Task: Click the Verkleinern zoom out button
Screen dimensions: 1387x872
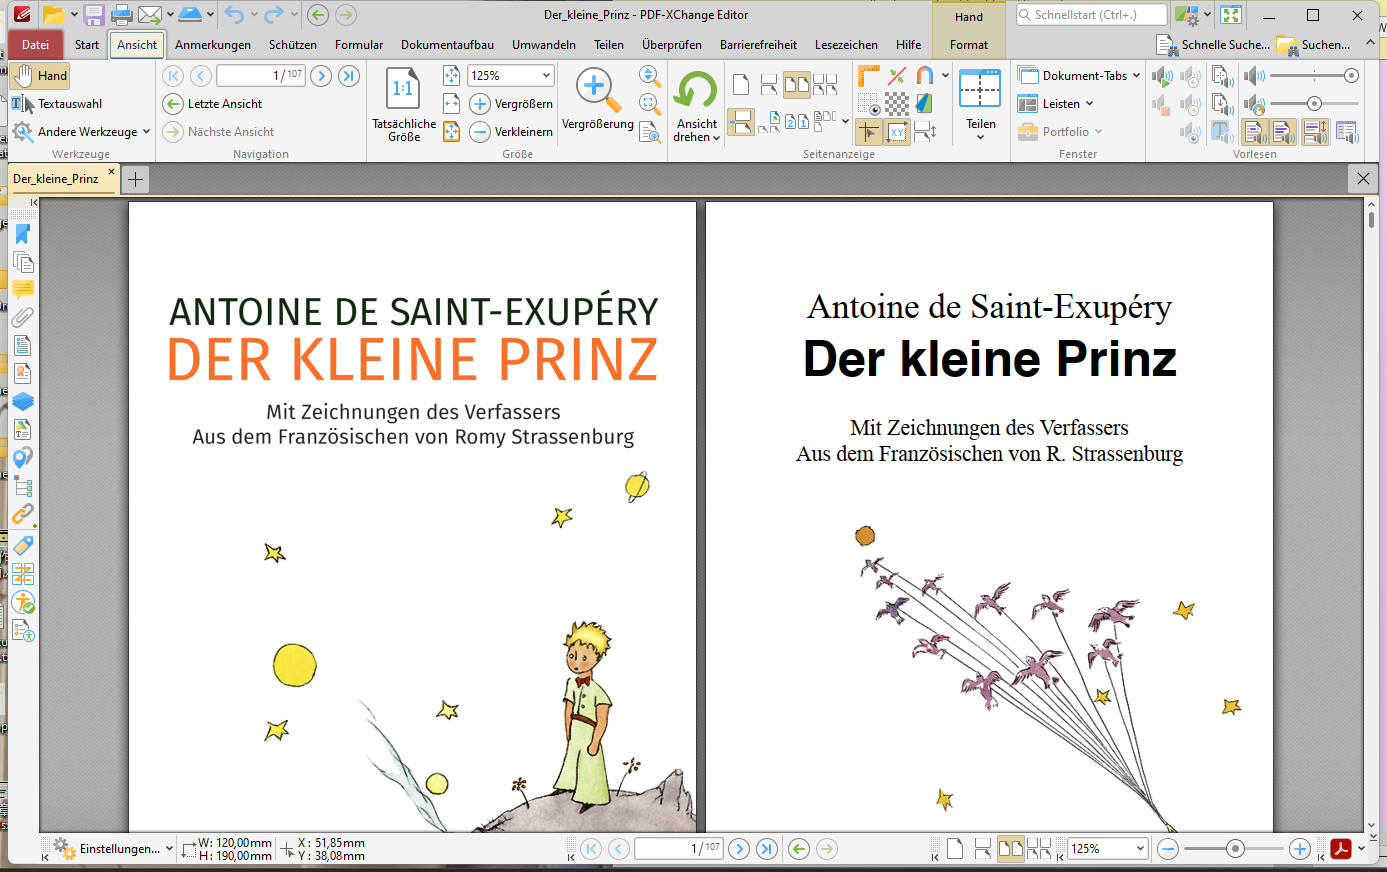Action: pos(511,132)
